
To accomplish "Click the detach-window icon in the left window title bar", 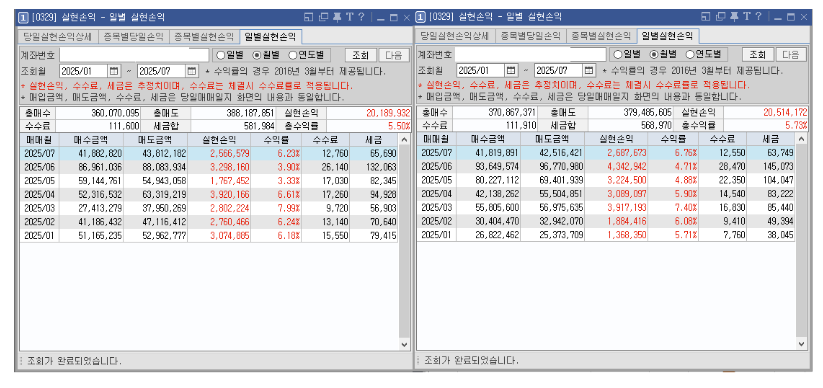I will click(x=309, y=17).
